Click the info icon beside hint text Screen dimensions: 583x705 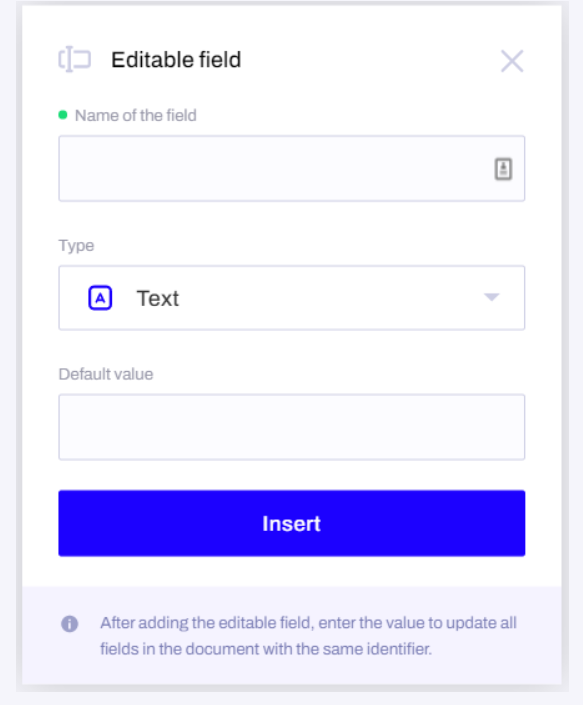[x=70, y=624]
